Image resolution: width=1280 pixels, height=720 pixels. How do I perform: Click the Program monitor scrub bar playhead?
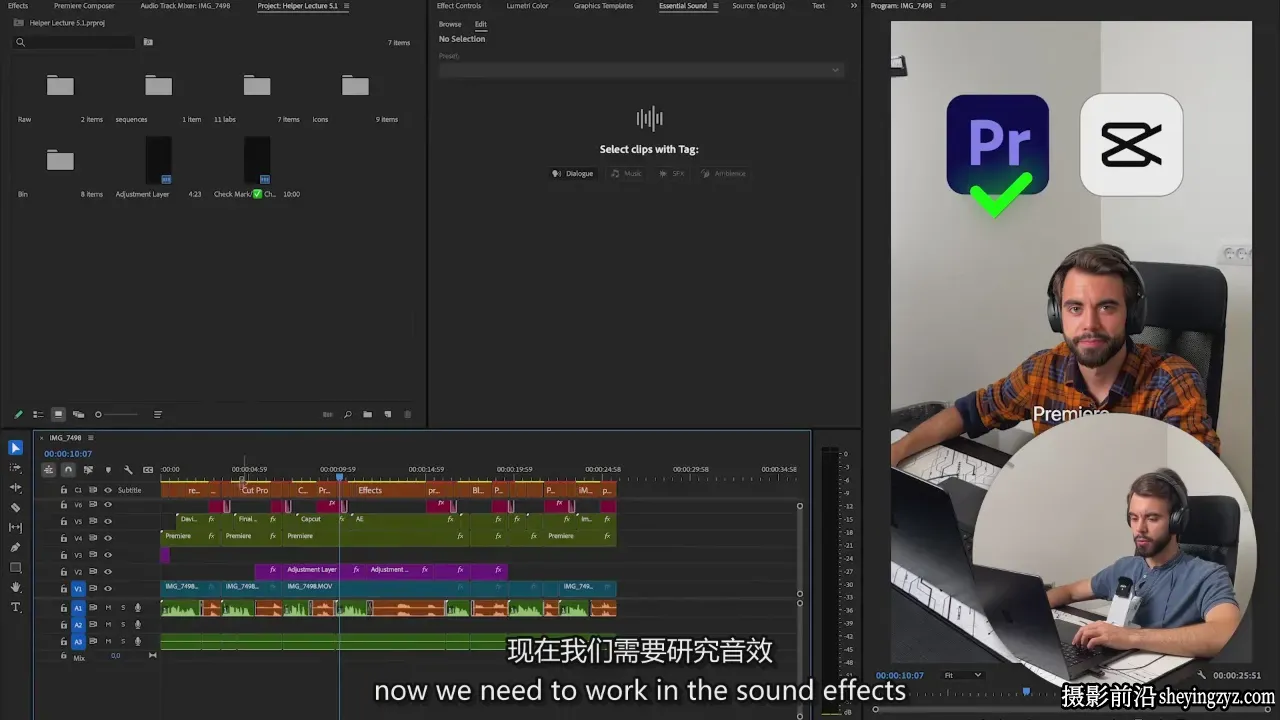1025,691
